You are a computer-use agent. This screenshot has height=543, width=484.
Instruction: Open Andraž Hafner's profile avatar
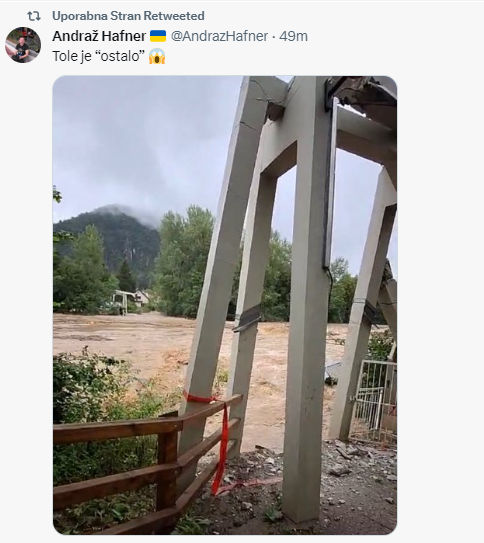[x=23, y=45]
